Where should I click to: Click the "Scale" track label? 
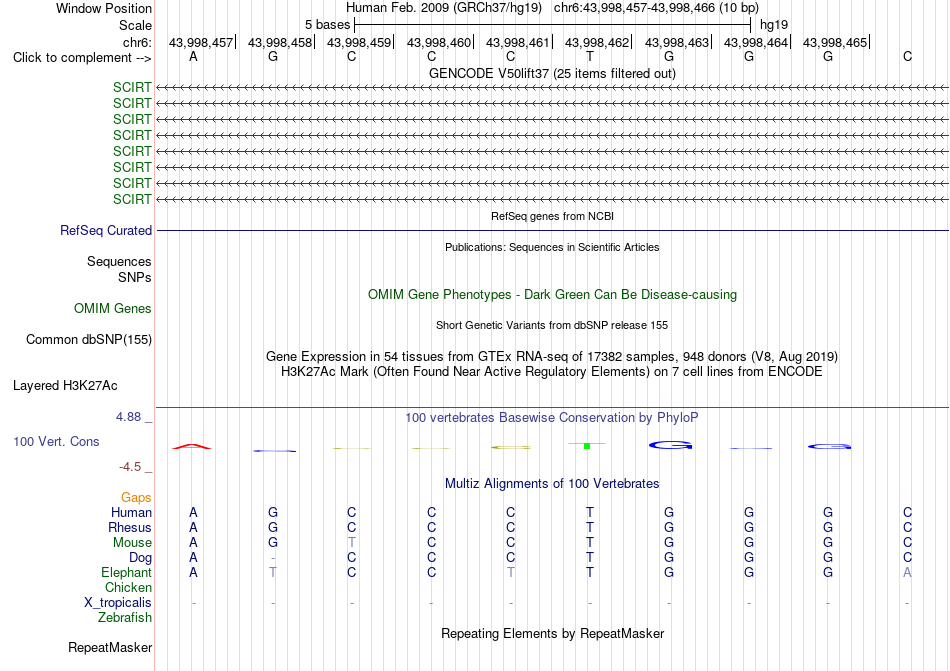(x=135, y=25)
